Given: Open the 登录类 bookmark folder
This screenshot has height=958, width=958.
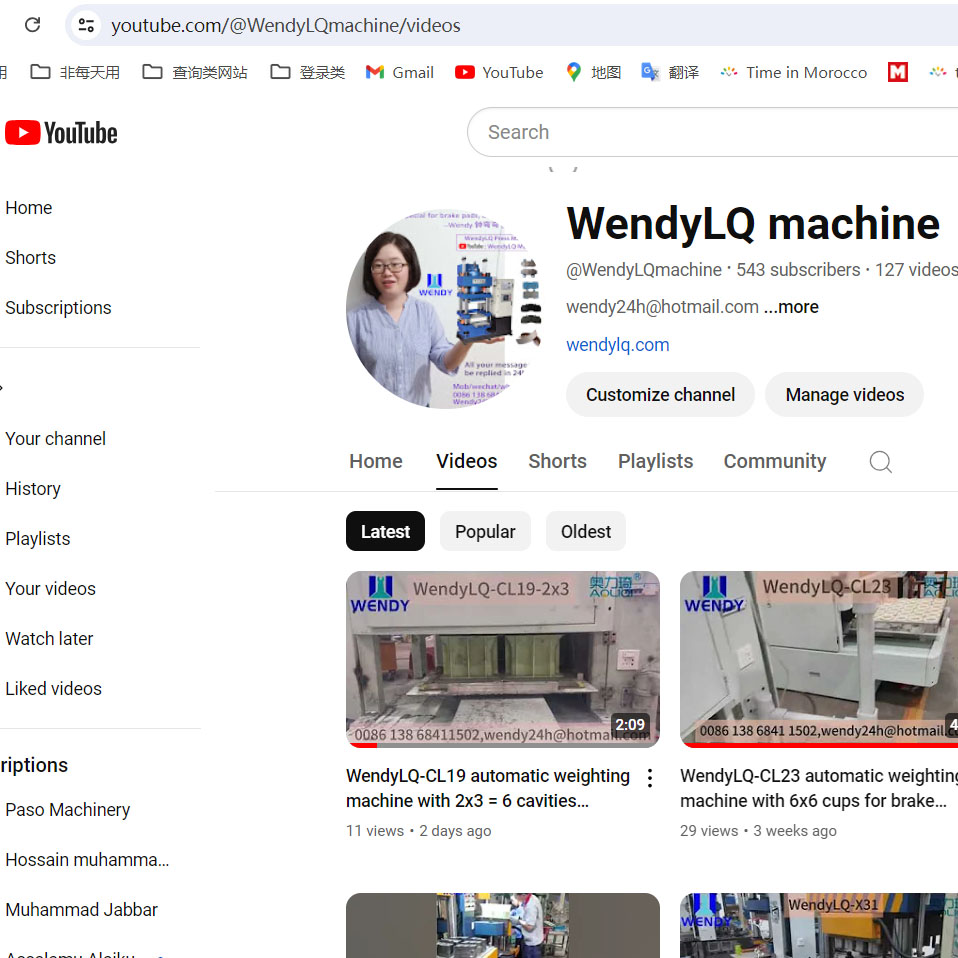Looking at the screenshot, I should coord(308,72).
